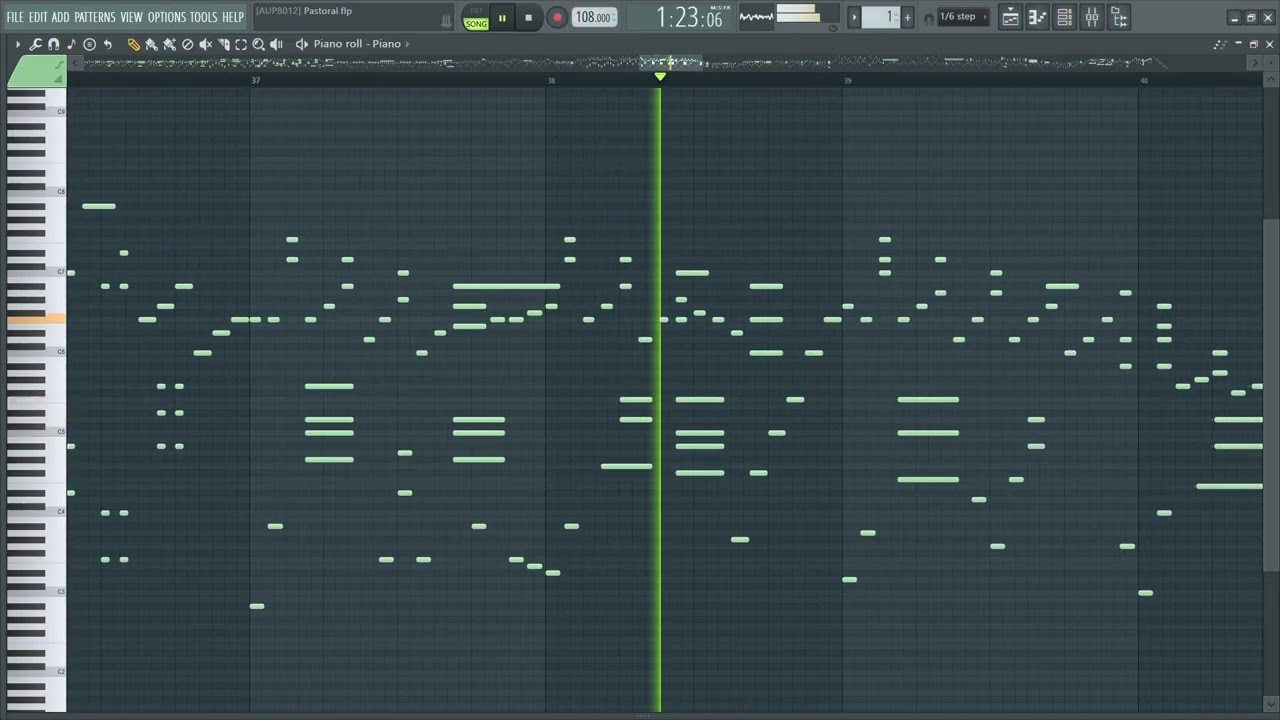Open the 1/6 step snap dropdown
Image resolution: width=1280 pixels, height=720 pixels.
(x=965, y=17)
